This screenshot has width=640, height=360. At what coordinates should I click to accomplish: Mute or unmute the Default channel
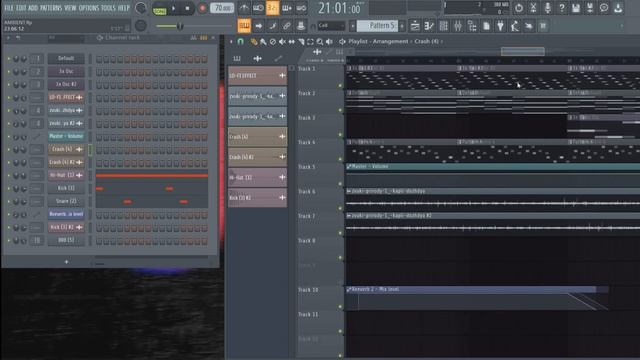(8, 59)
